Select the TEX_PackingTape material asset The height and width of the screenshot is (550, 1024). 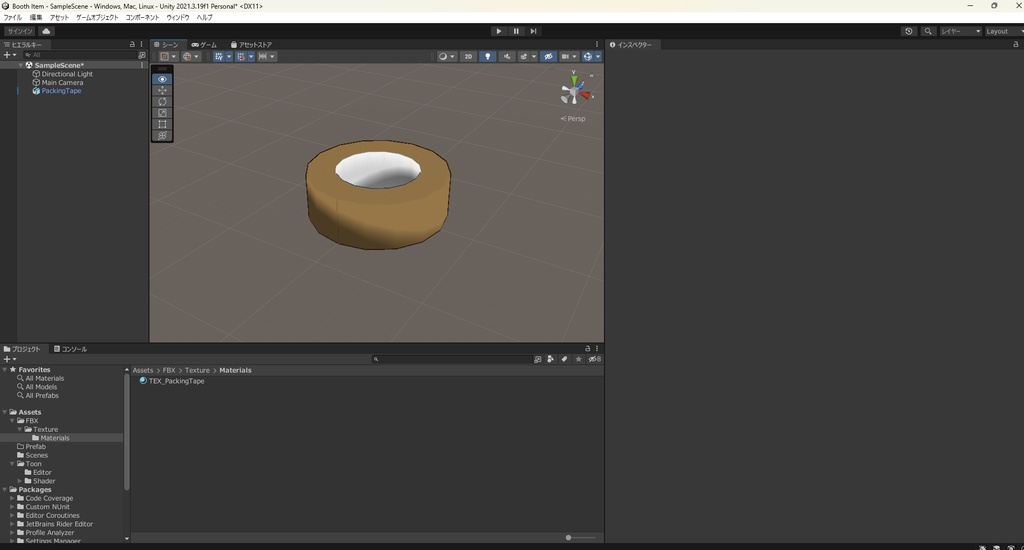point(172,381)
